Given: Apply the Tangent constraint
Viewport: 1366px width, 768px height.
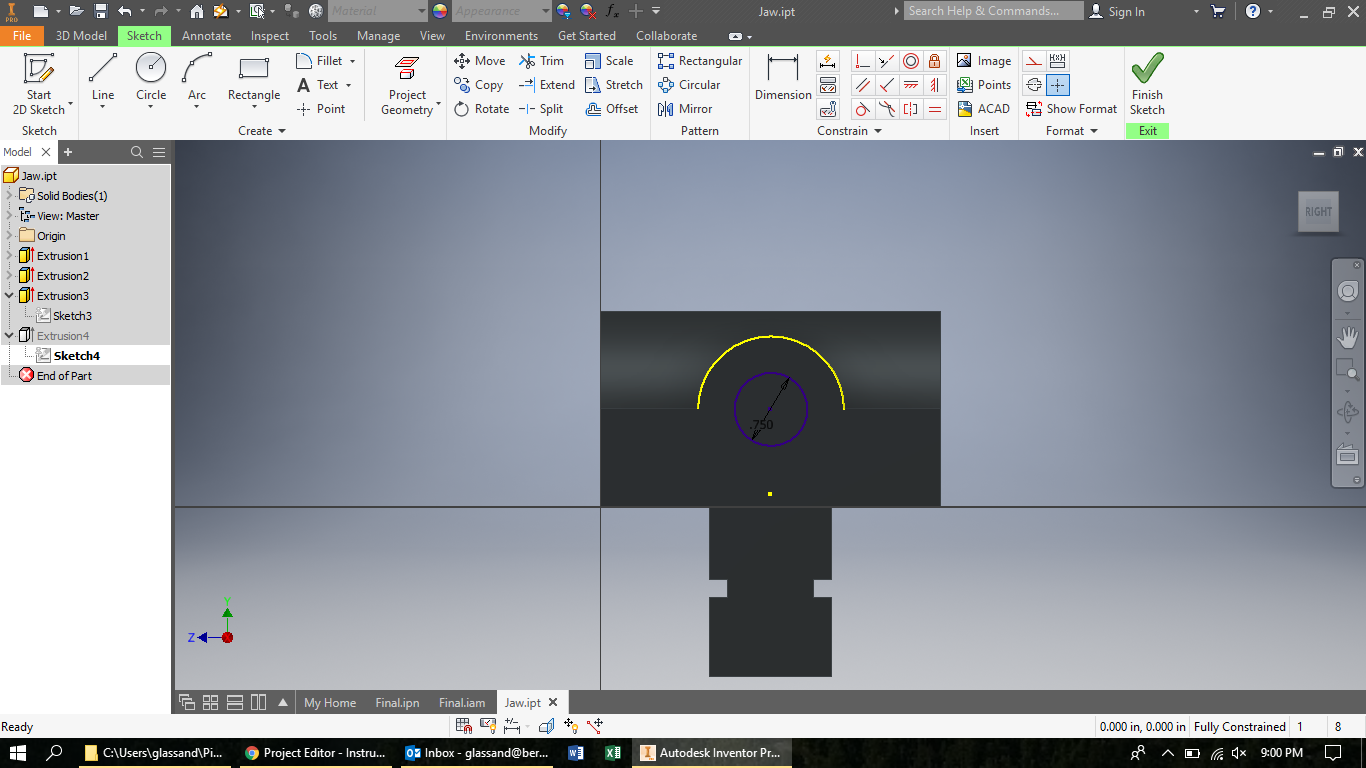Looking at the screenshot, I should [862, 109].
